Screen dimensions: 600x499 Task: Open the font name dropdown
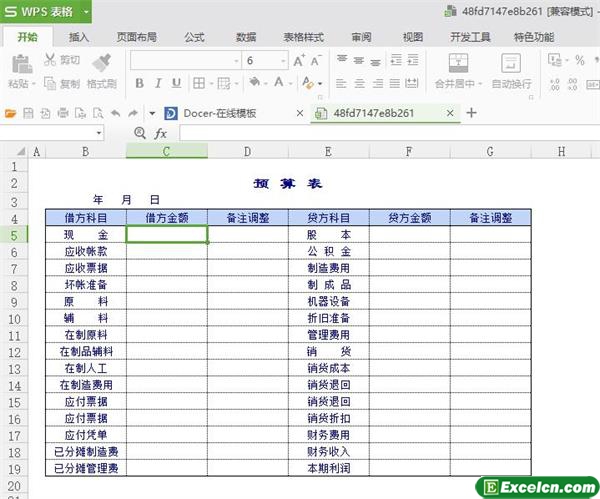point(236,61)
